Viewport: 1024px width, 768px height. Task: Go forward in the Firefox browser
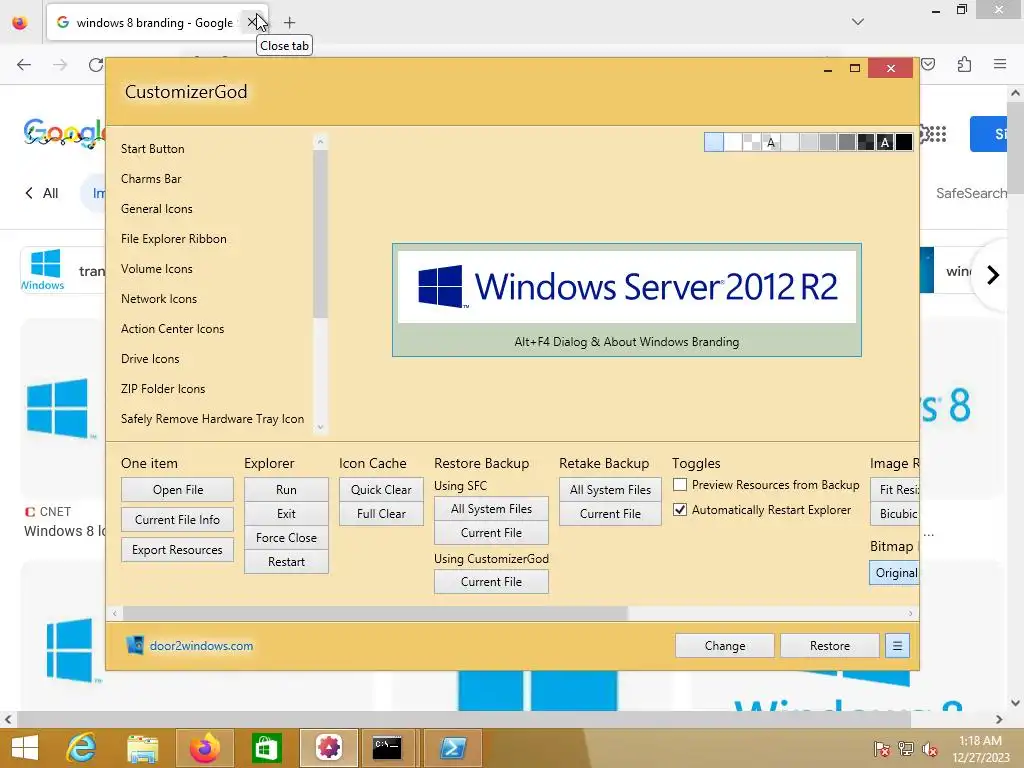(60, 65)
